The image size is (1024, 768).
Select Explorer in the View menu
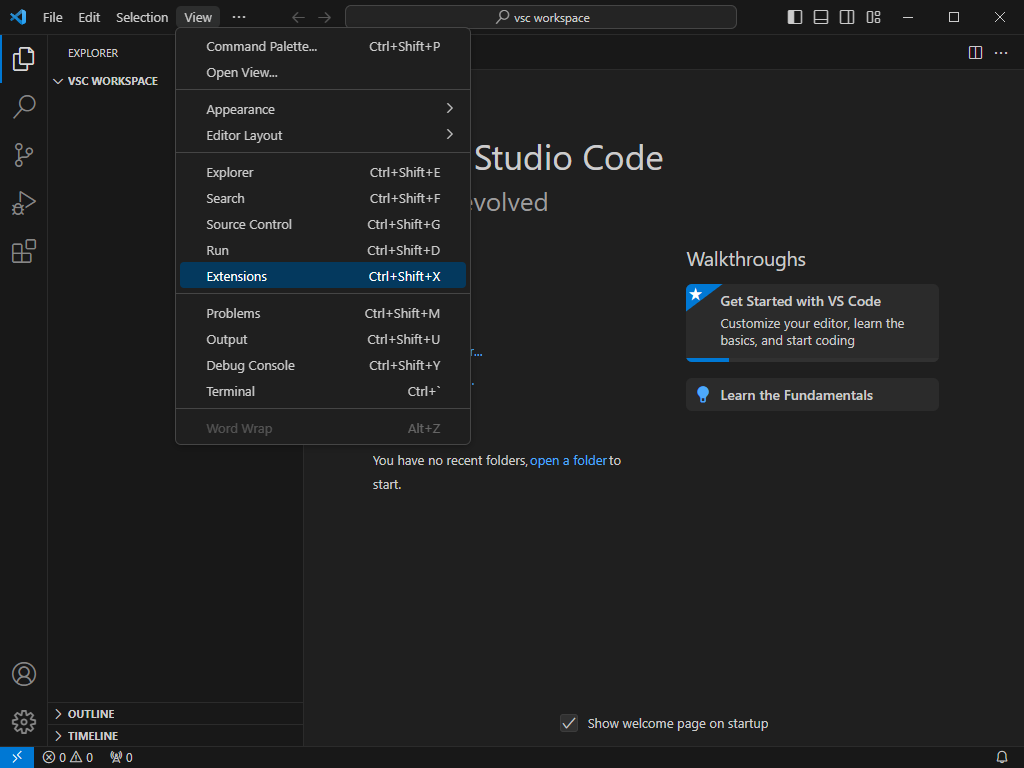[x=323, y=172]
